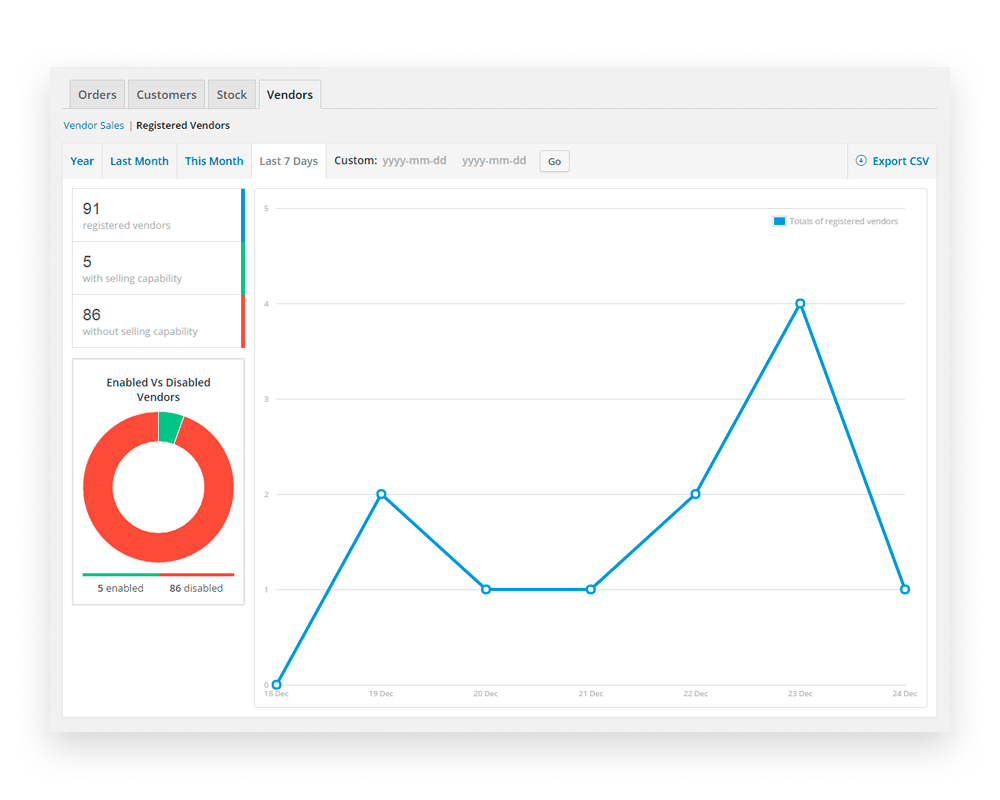This screenshot has width=1000, height=800.
Task: Click the blue legend swatch for registered vendors
Action: pyautogui.click(x=779, y=221)
